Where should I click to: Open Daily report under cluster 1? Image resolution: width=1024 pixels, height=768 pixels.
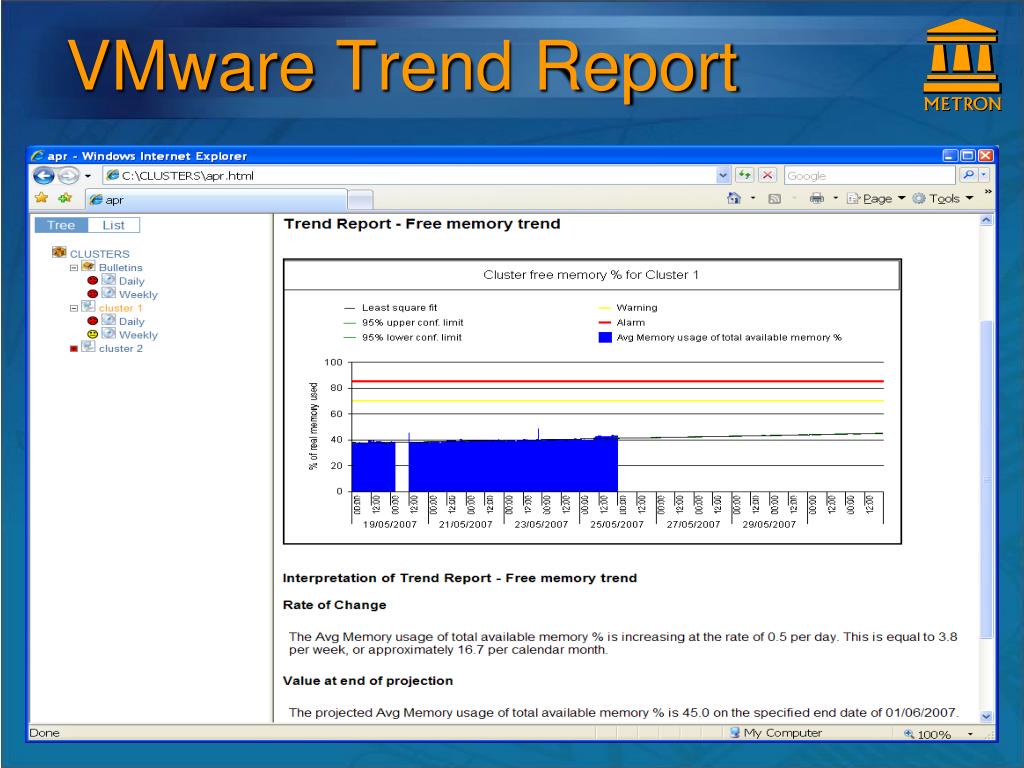click(x=131, y=322)
